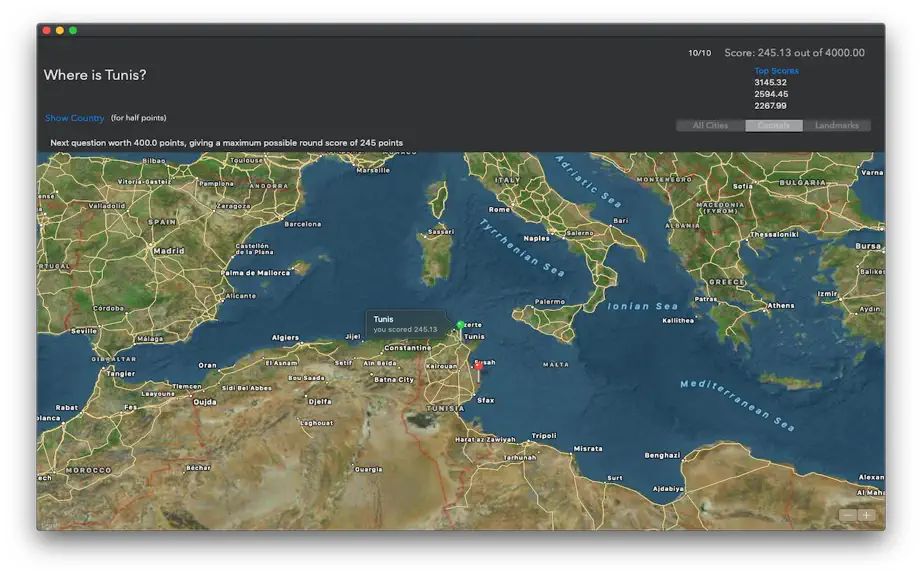Click the Sofia label on the map
Screen dimensions: 922x576
743,186
